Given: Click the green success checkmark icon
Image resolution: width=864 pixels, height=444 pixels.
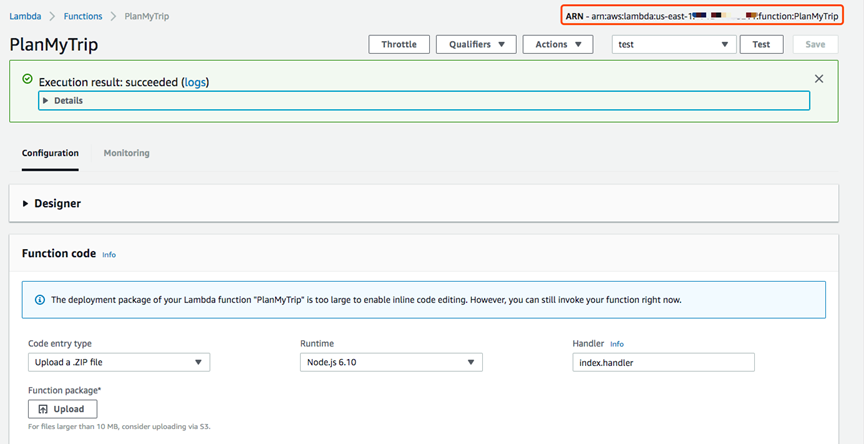Looking at the screenshot, I should coord(27,80).
